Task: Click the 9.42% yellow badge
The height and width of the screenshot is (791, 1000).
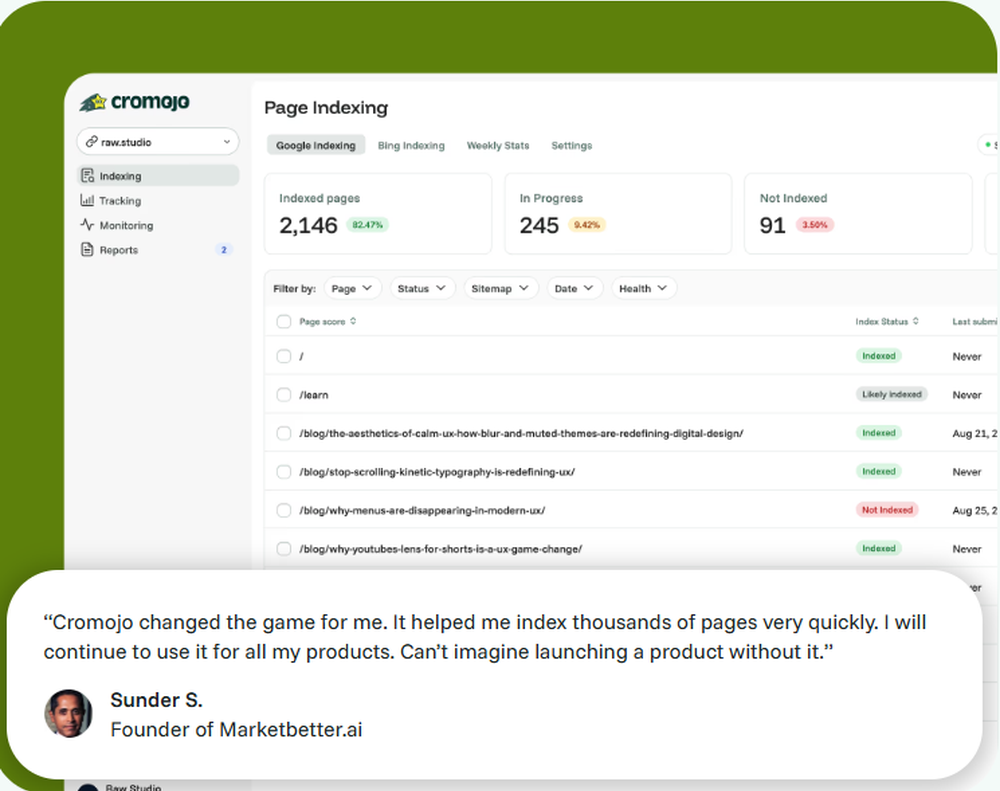Action: click(x=587, y=225)
